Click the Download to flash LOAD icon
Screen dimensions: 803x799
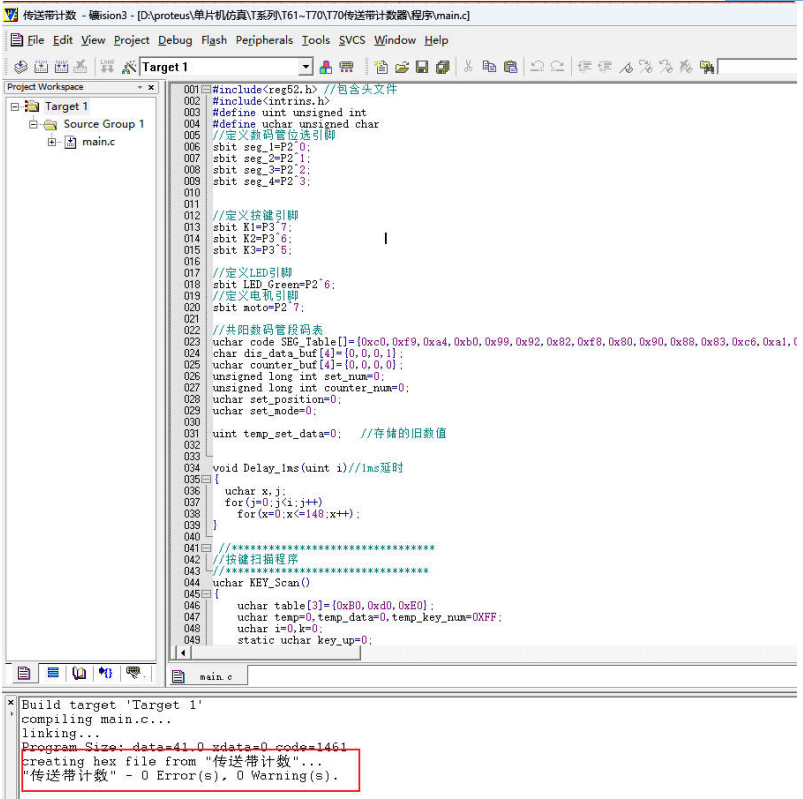pyautogui.click(x=107, y=67)
